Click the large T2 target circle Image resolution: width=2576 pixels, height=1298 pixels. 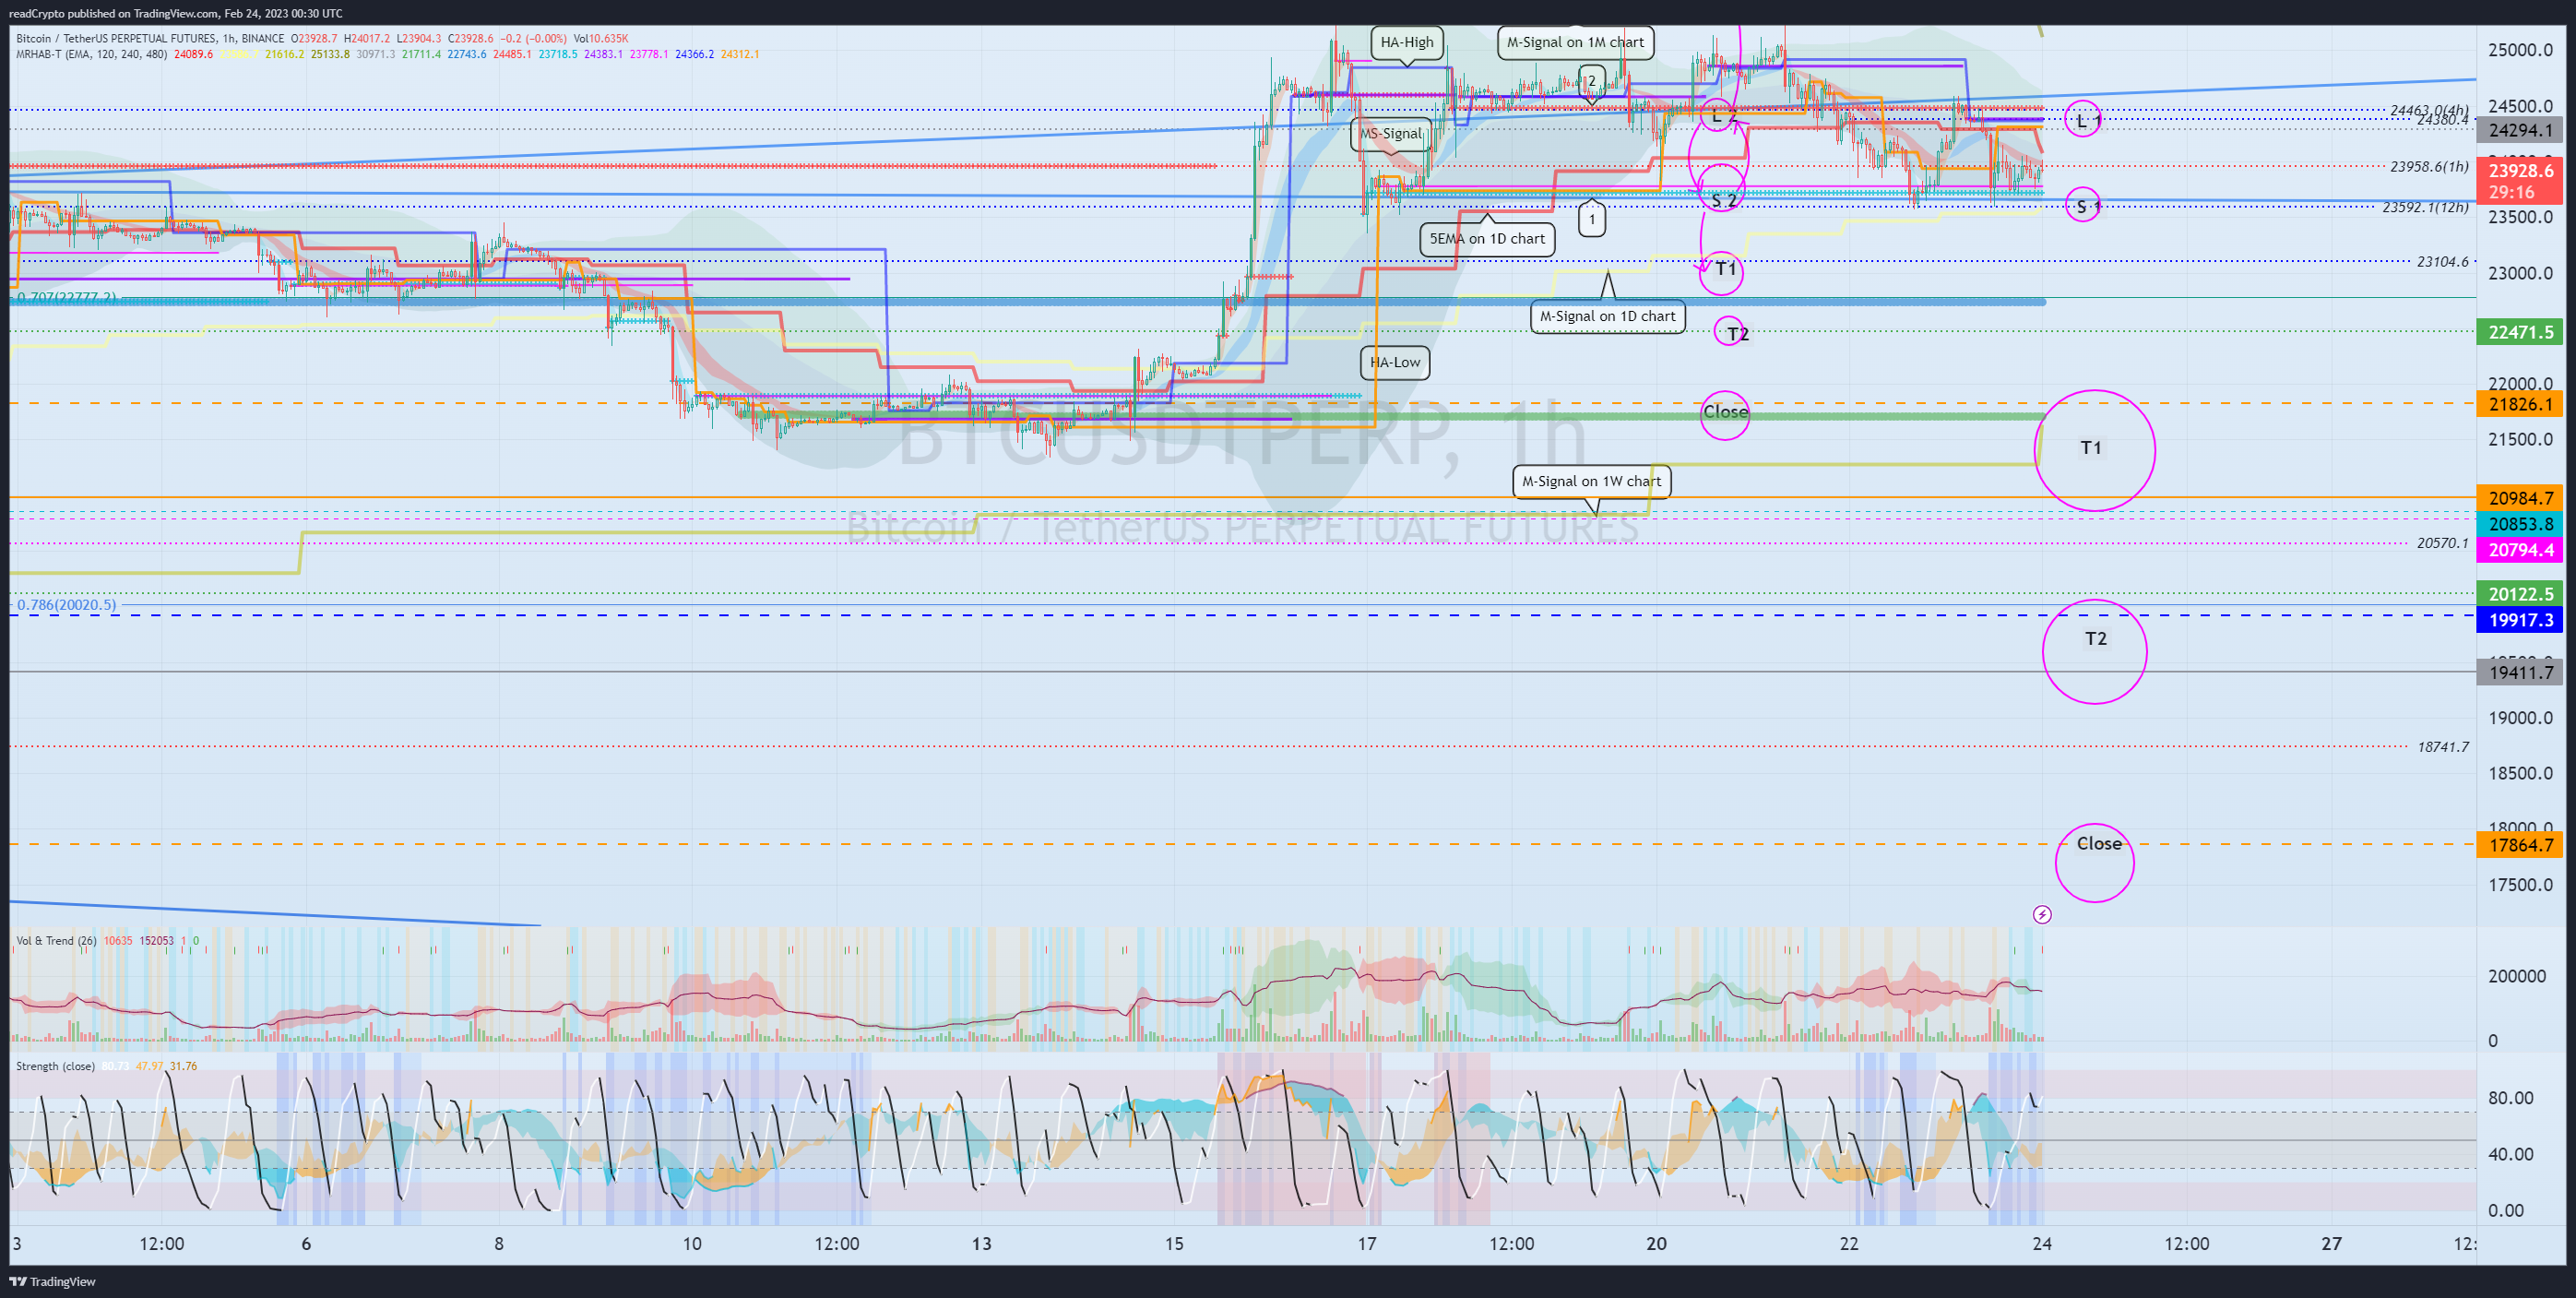[x=2095, y=651]
